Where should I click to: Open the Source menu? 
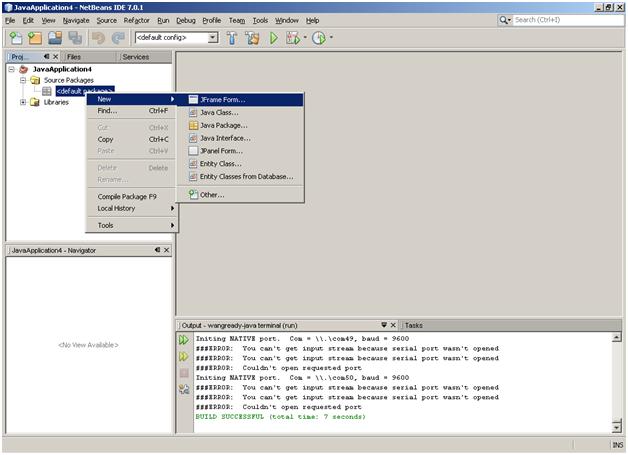[107, 20]
